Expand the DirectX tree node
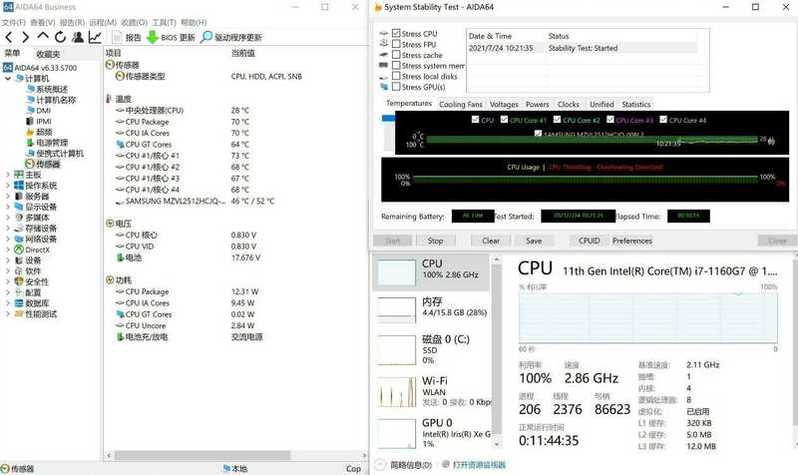The image size is (798, 475). 8,249
